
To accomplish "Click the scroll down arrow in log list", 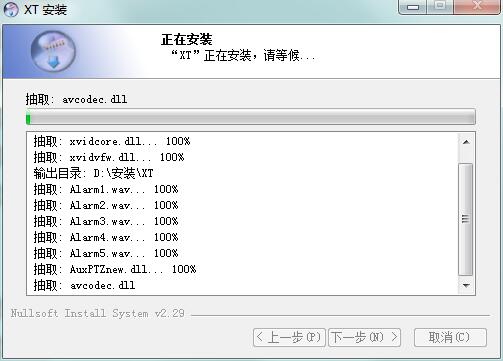I will (466, 286).
